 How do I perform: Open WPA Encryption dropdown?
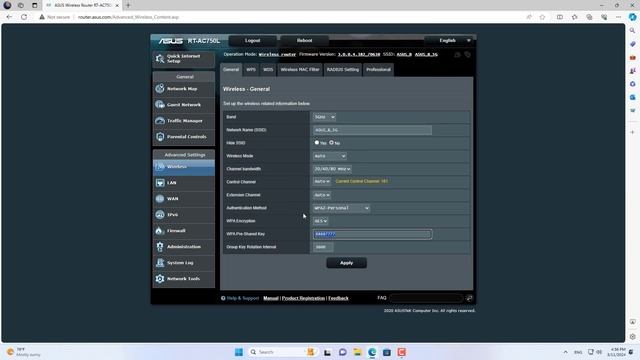(320, 221)
